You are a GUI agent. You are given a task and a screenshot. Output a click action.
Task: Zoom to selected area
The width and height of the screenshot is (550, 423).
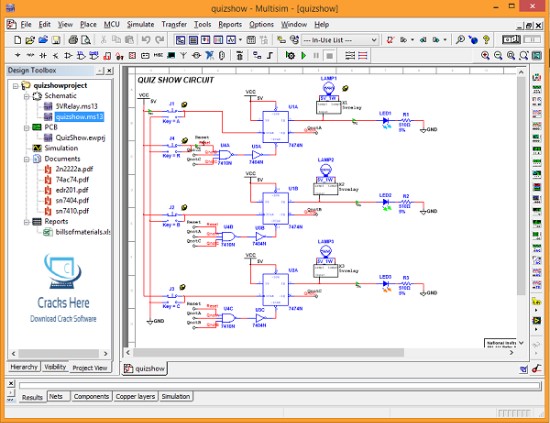[511, 55]
